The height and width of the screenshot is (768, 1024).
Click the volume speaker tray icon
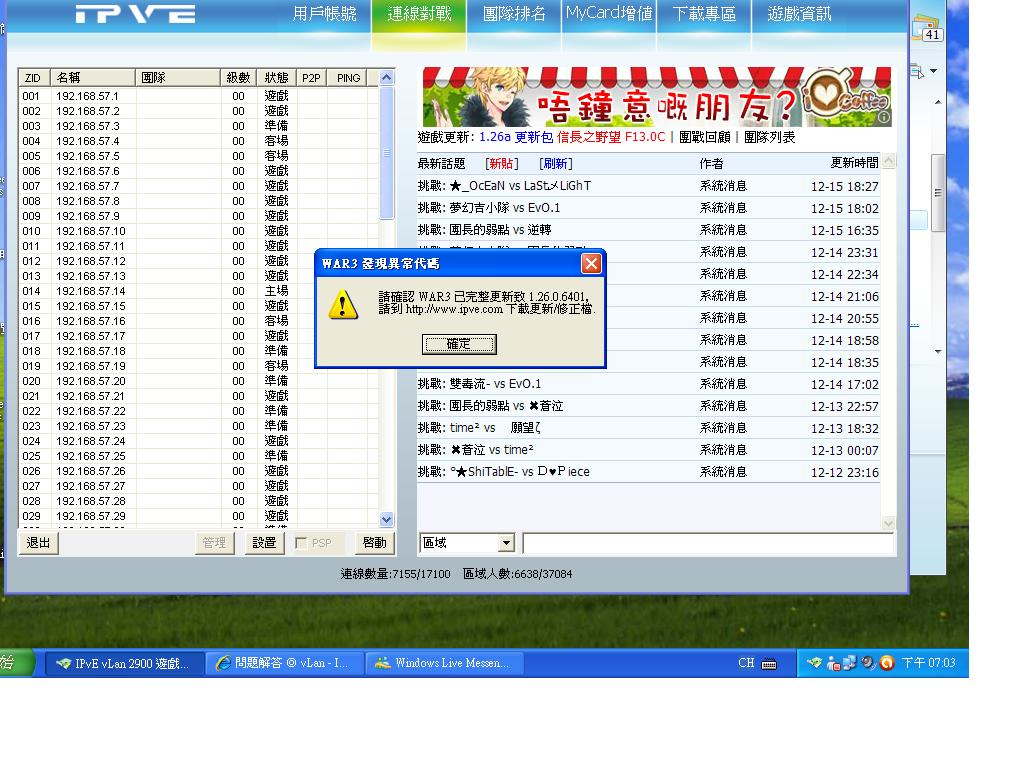[868, 663]
